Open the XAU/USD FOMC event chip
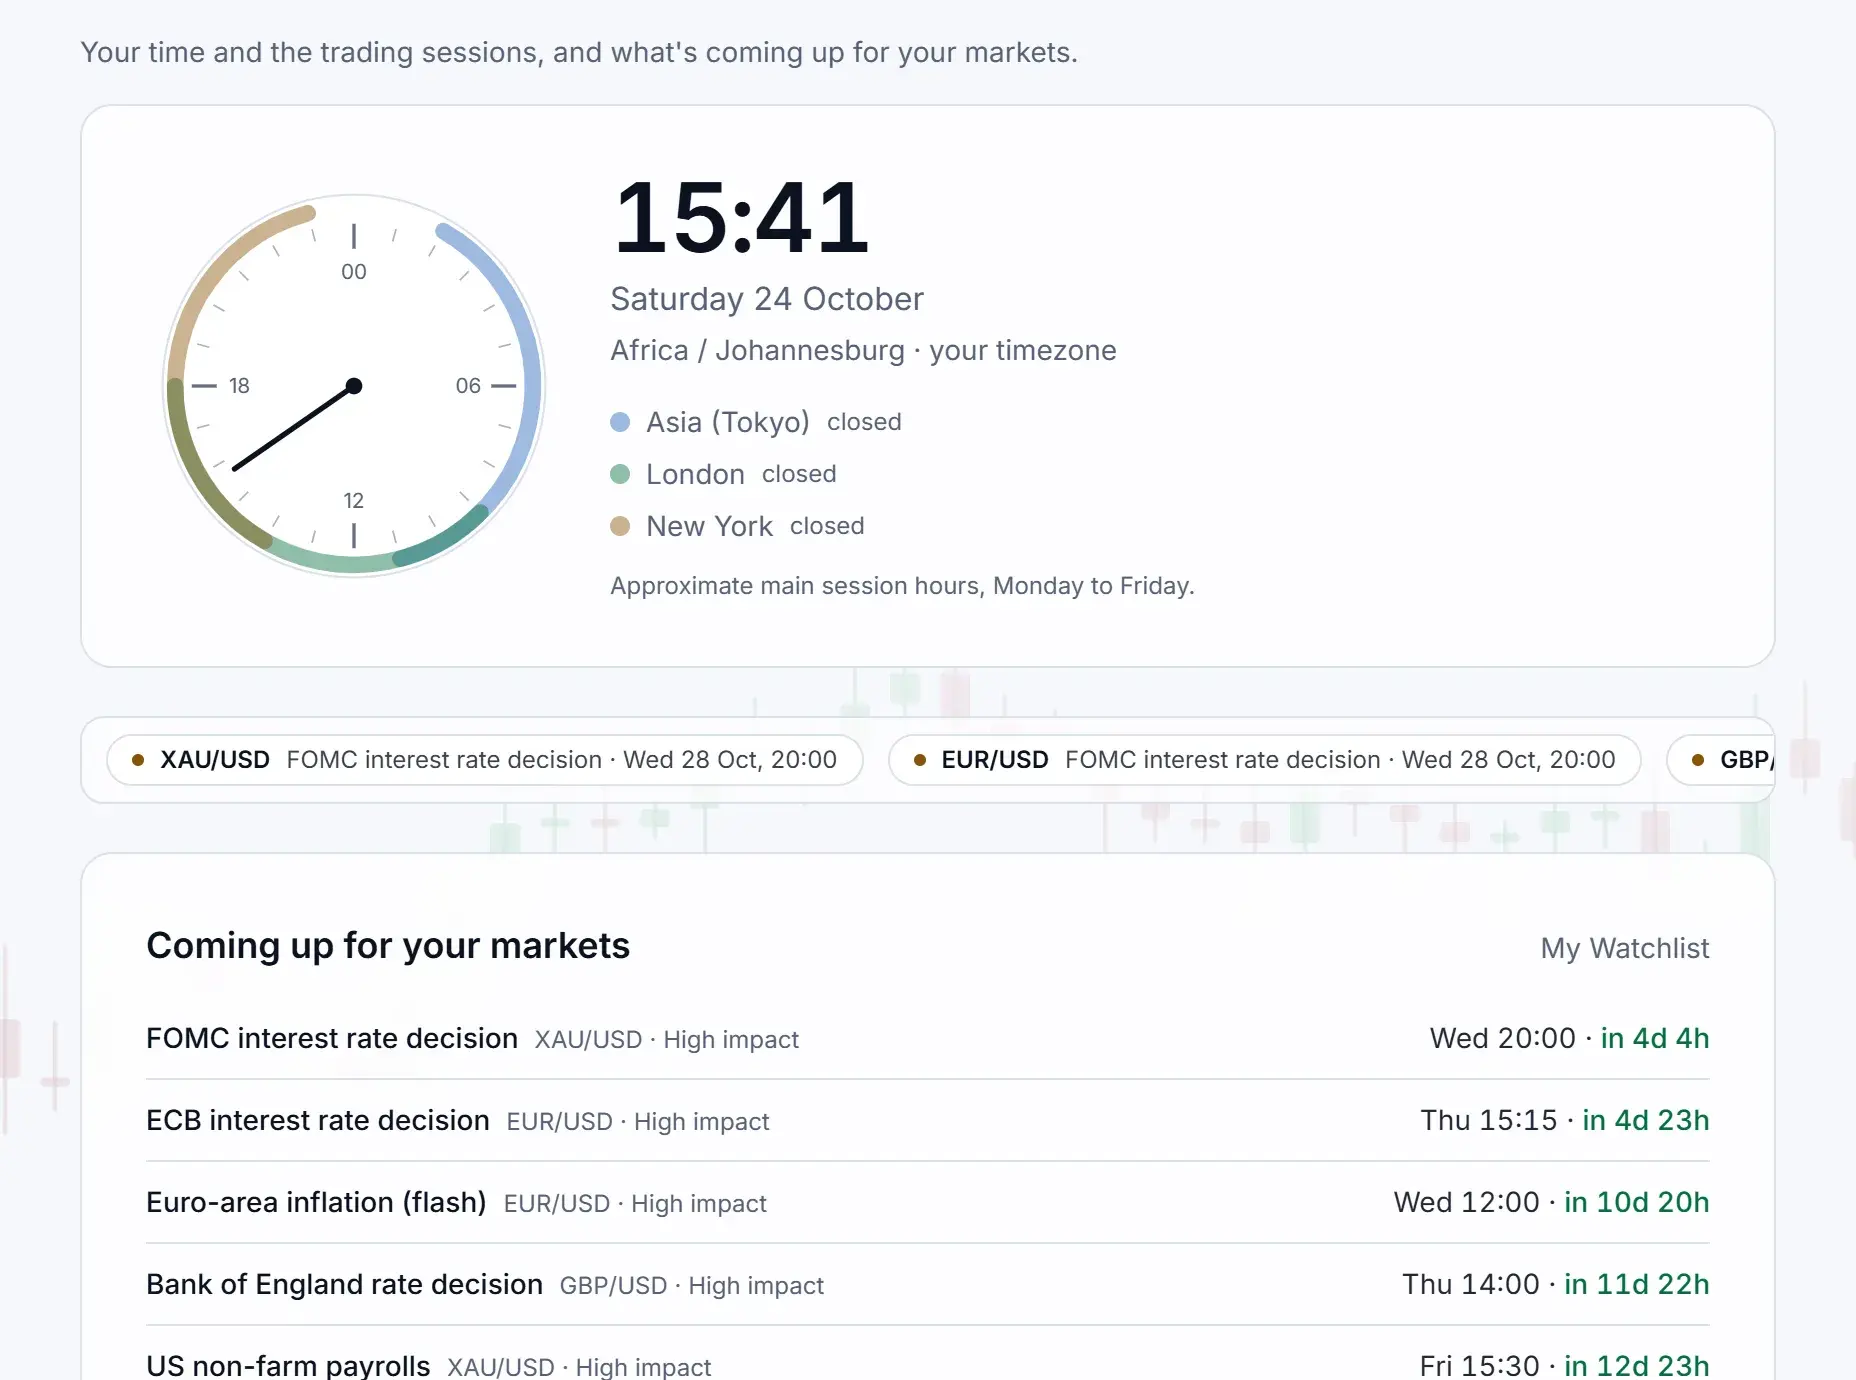Viewport: 1856px width, 1380px height. click(485, 760)
